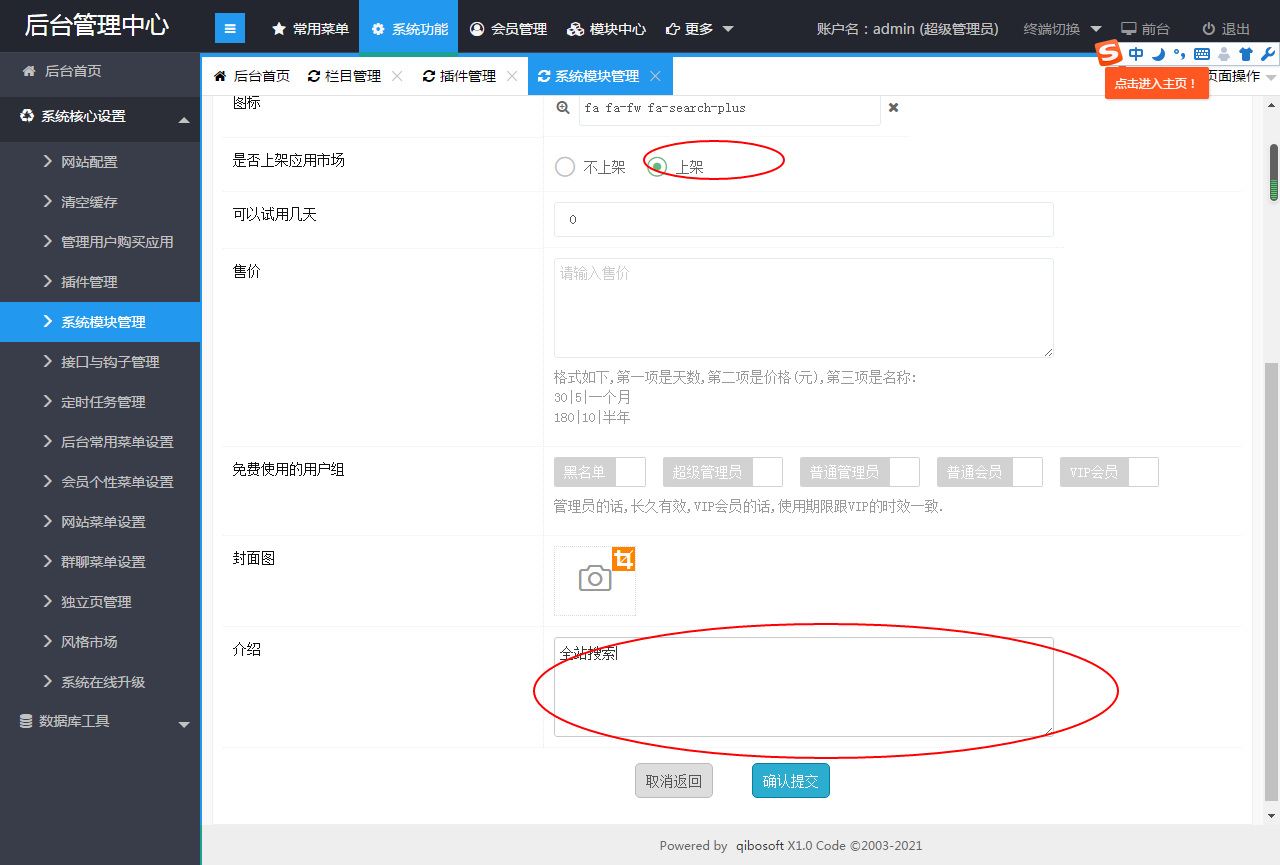1280x865 pixels.
Task: Click the 确认提交 button
Action: point(790,781)
